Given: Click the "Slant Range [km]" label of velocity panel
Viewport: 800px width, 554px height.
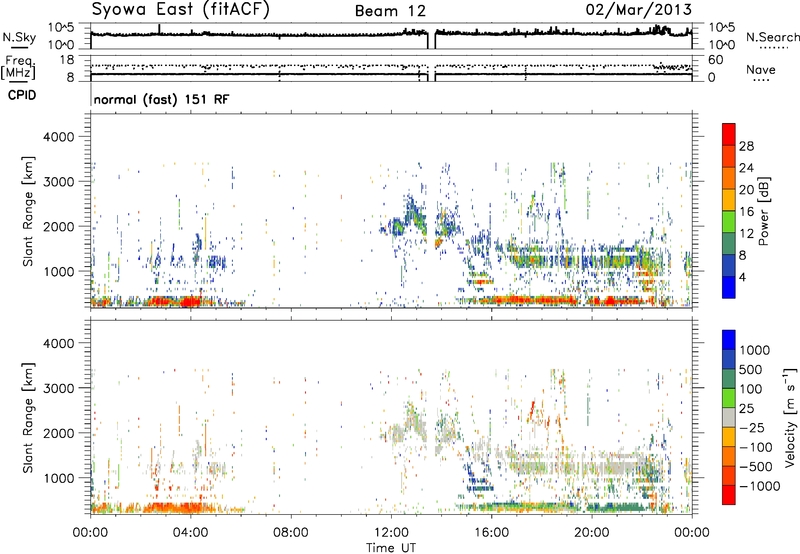Looking at the screenshot, I should (28, 418).
